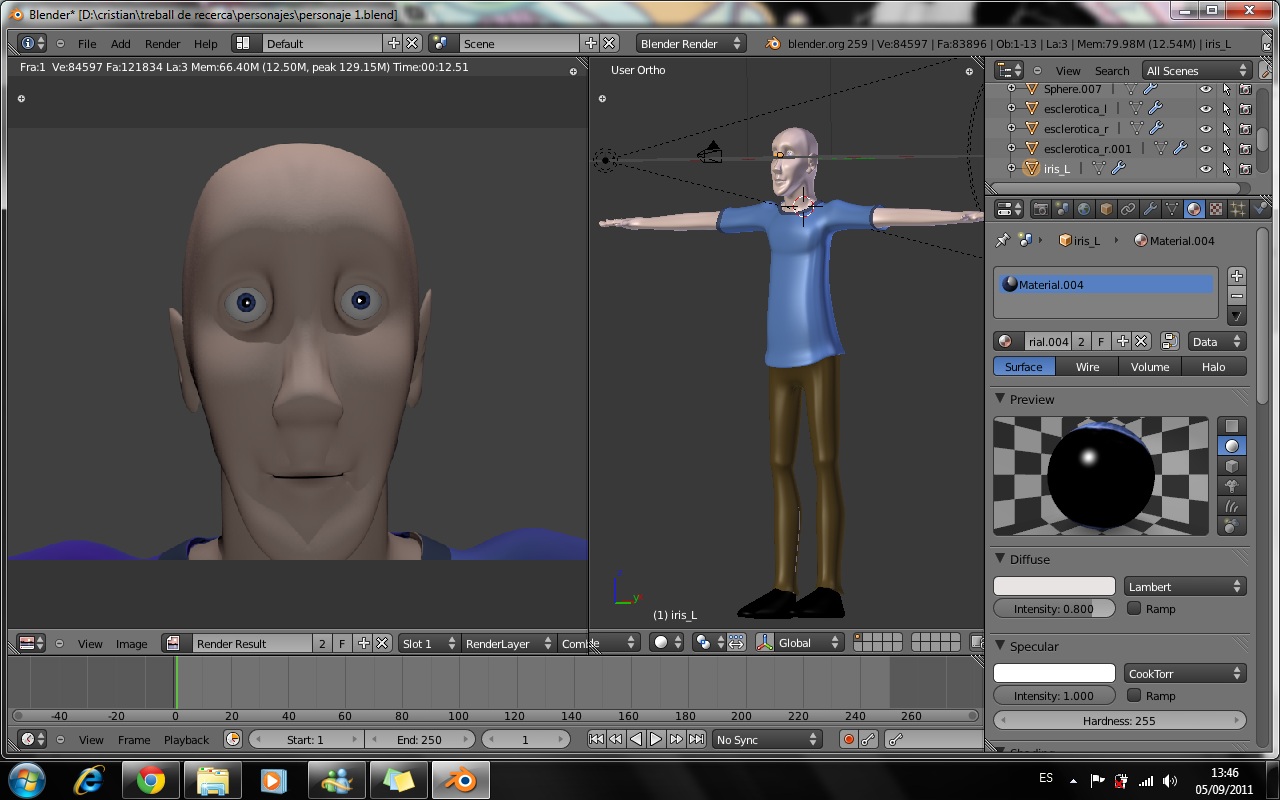
Task: Open the Modifiers wrench properties tab
Action: [1150, 209]
